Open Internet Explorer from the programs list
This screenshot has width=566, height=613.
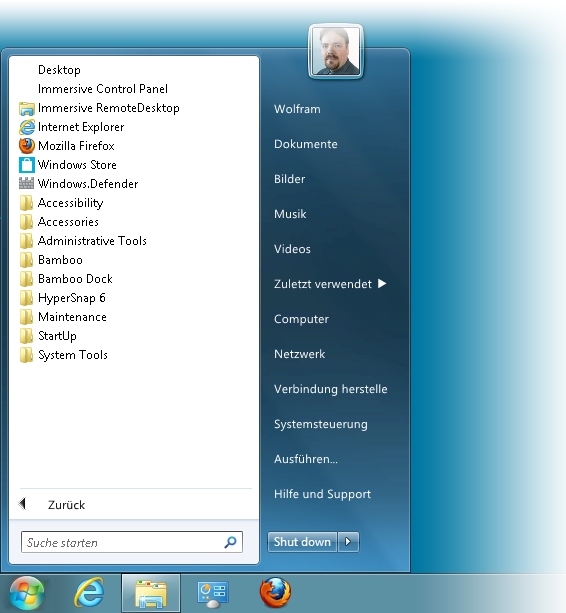[x=72, y=127]
